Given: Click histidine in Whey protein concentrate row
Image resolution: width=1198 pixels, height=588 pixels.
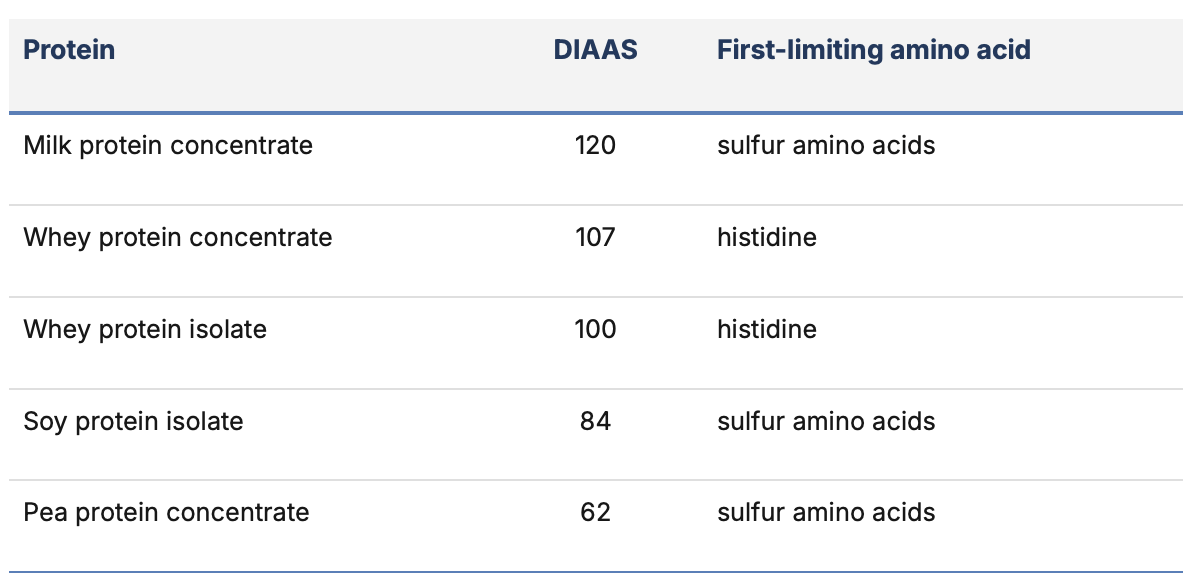Looking at the screenshot, I should [x=766, y=237].
